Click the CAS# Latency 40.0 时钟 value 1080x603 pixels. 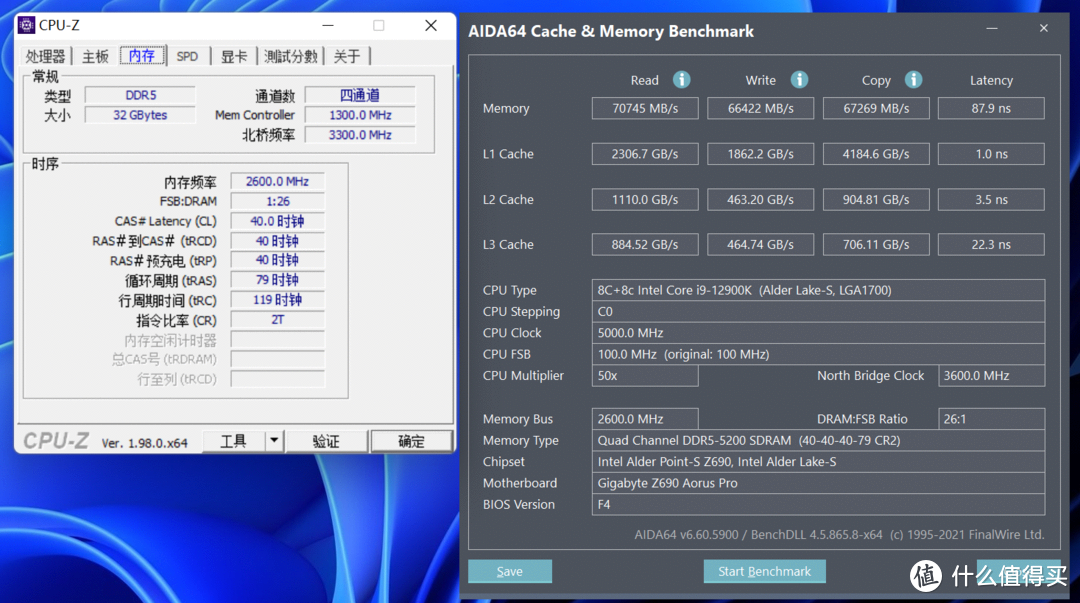pos(278,221)
